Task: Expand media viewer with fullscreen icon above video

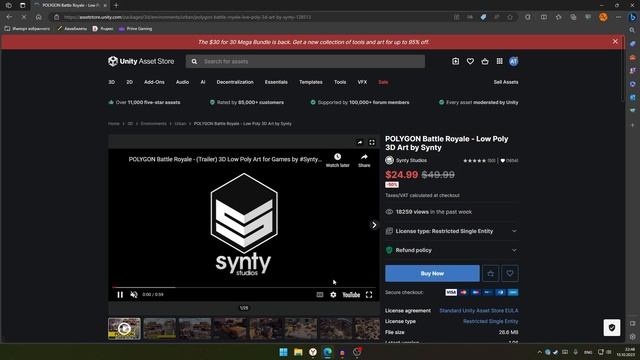Action: (372, 142)
